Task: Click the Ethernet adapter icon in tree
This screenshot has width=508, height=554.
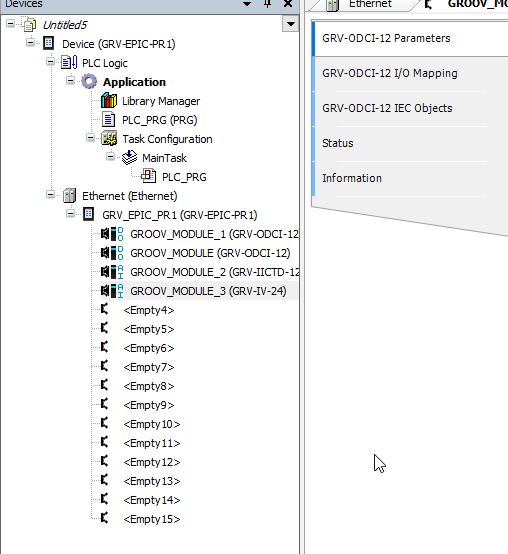Action: coord(69,195)
